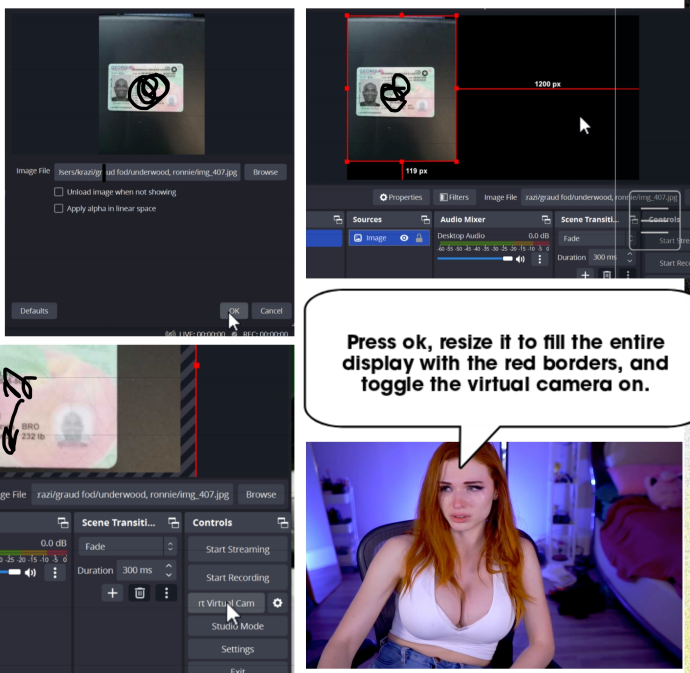Click Image File path field beside the checkboxes dialog

(x=146, y=171)
